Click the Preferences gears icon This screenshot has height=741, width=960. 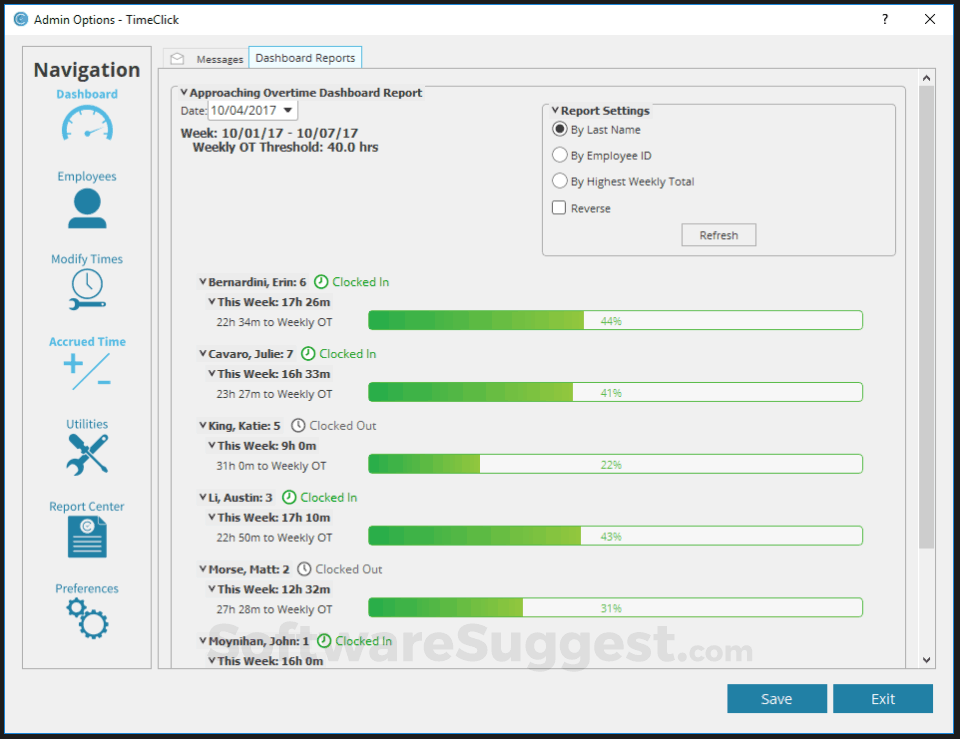pos(86,618)
